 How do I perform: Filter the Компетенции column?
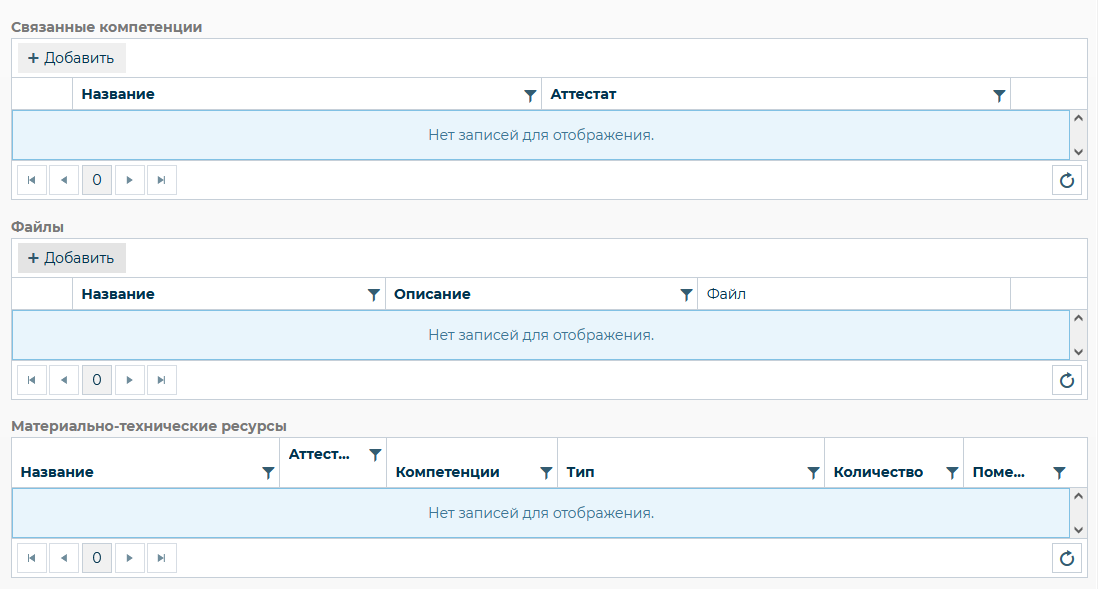coord(546,473)
